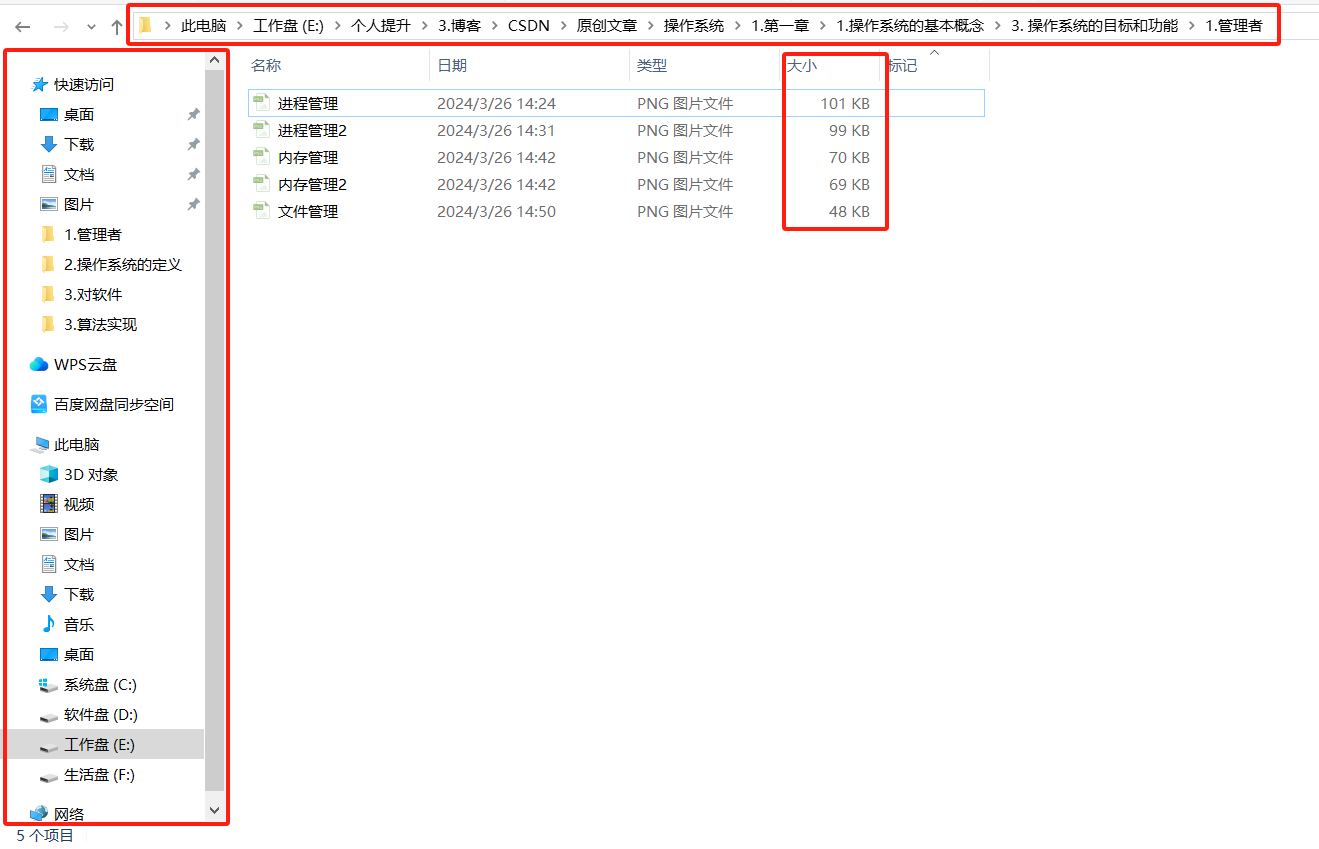The width and height of the screenshot is (1319, 849).
Task: Navigate to 1.第一章 breadcrumb
Action: coord(780,26)
